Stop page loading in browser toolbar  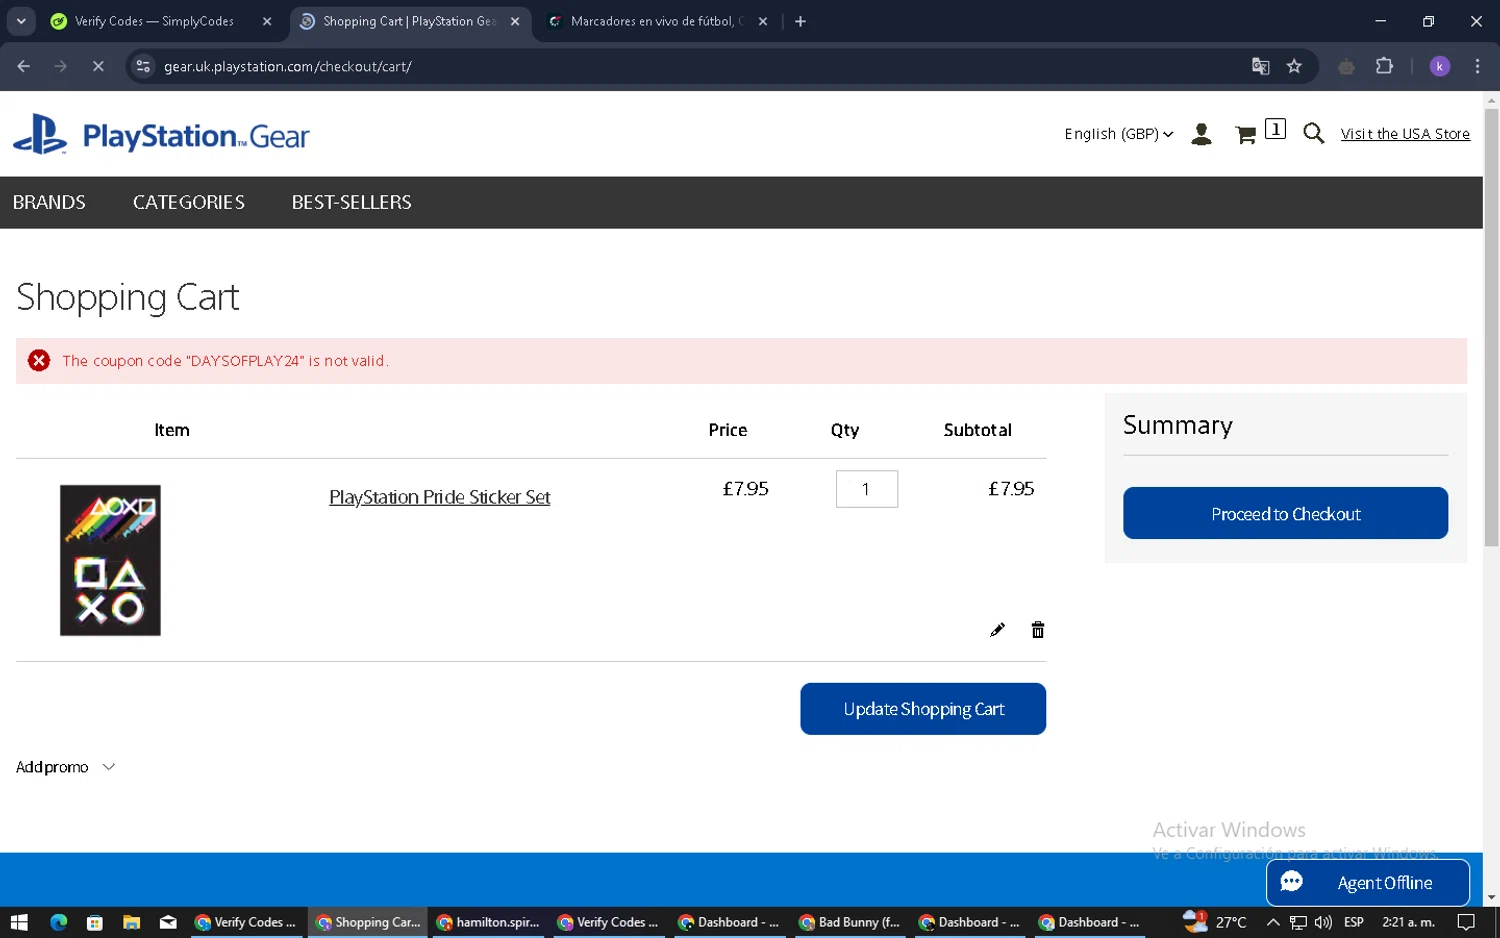[98, 66]
